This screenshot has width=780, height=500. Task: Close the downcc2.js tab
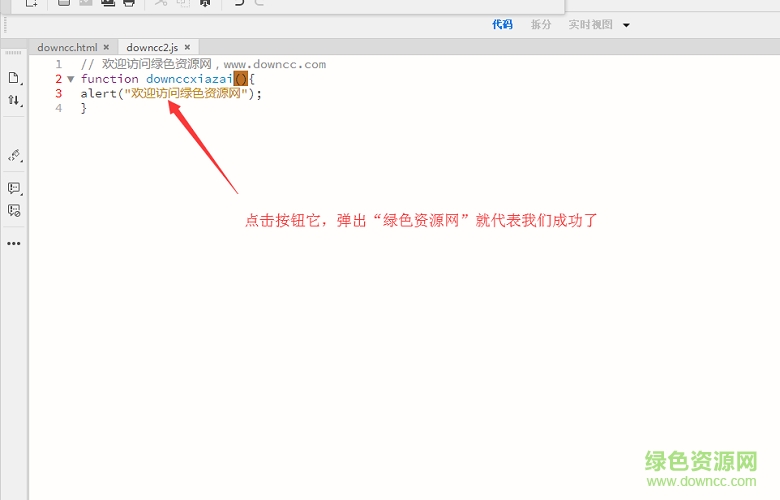pos(188,47)
